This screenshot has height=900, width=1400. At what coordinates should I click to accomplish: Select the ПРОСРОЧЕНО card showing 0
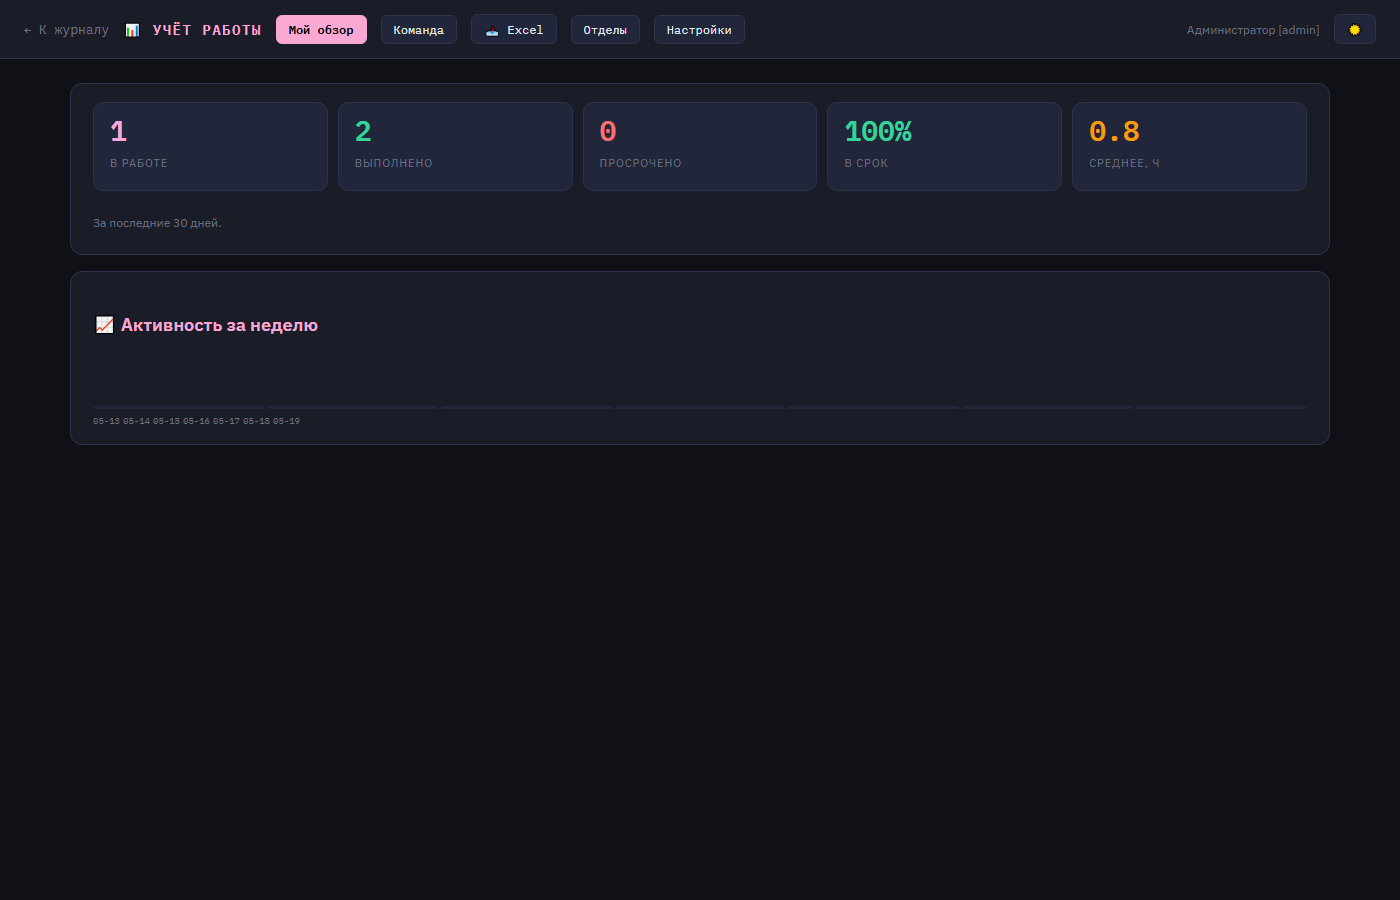(700, 146)
